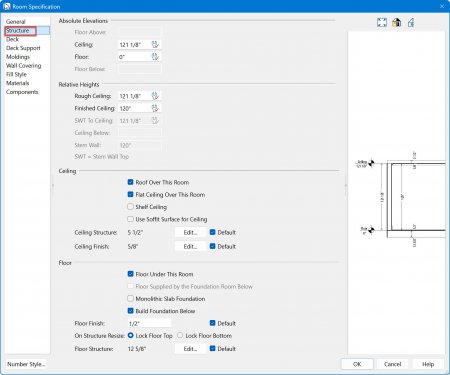
Task: Check Monolithic Slab Foundation
Action: point(131,298)
